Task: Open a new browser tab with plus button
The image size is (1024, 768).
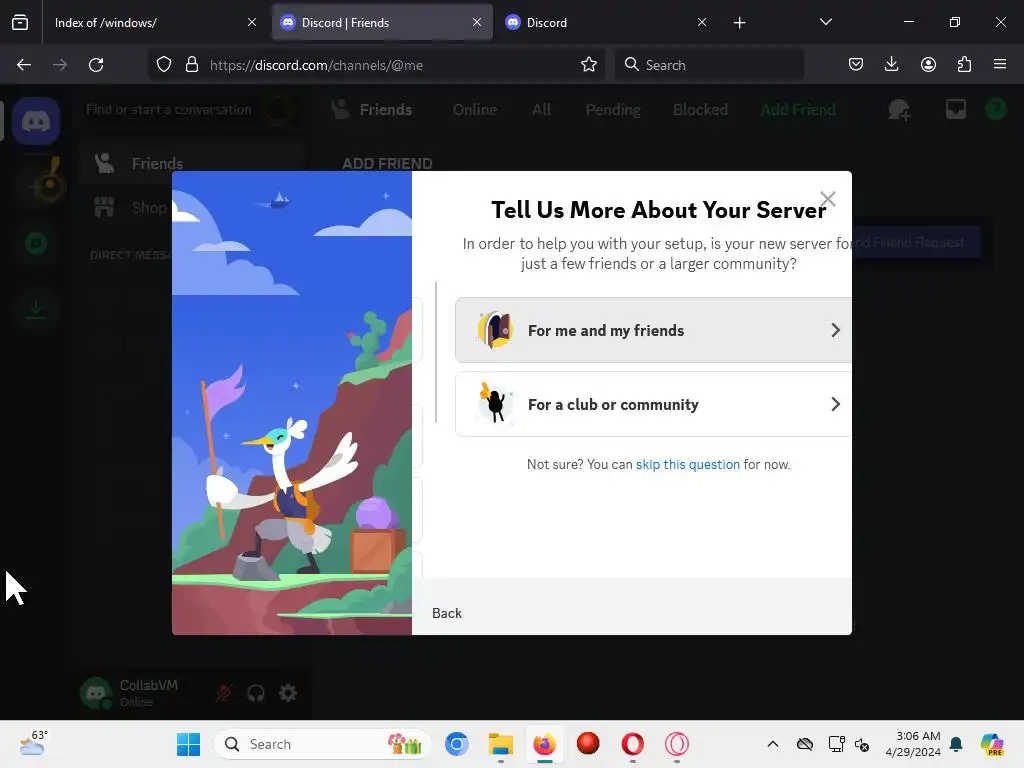Action: [739, 23]
